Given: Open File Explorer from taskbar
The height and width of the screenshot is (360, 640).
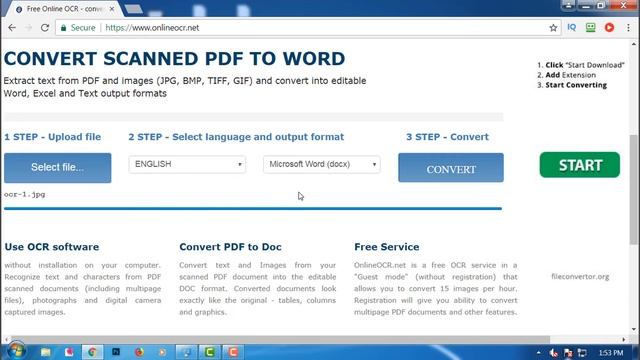Looking at the screenshot, I should pyautogui.click(x=45, y=352).
